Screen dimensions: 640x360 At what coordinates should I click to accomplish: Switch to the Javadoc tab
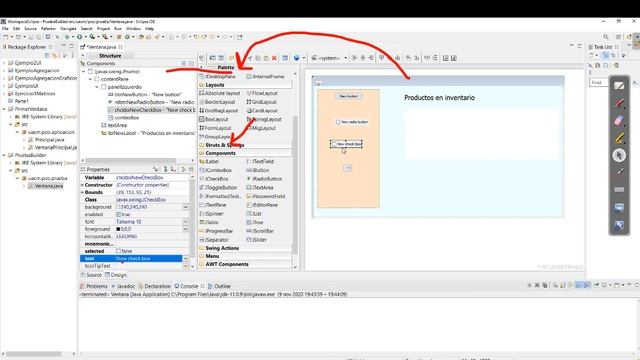pyautogui.click(x=124, y=286)
